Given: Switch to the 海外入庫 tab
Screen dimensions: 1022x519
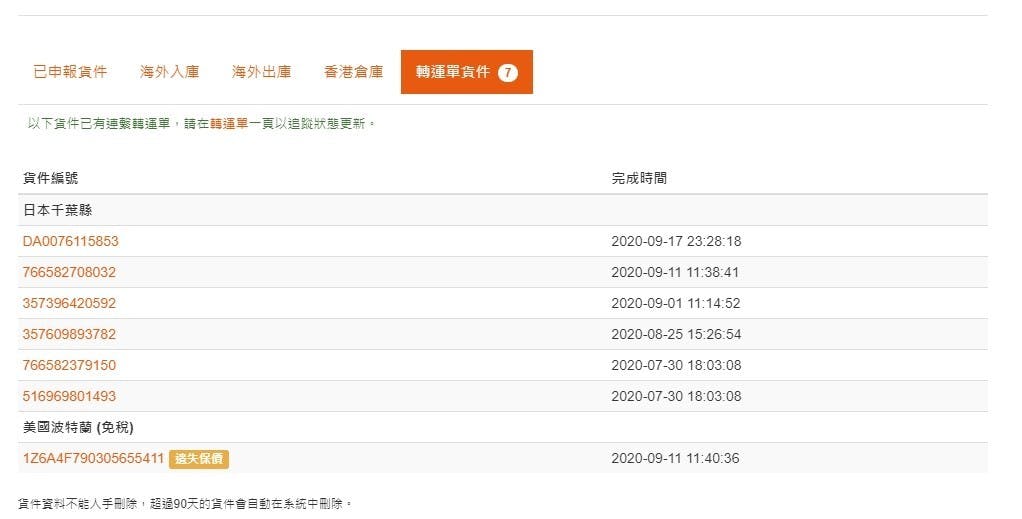Looking at the screenshot, I should (x=169, y=72).
